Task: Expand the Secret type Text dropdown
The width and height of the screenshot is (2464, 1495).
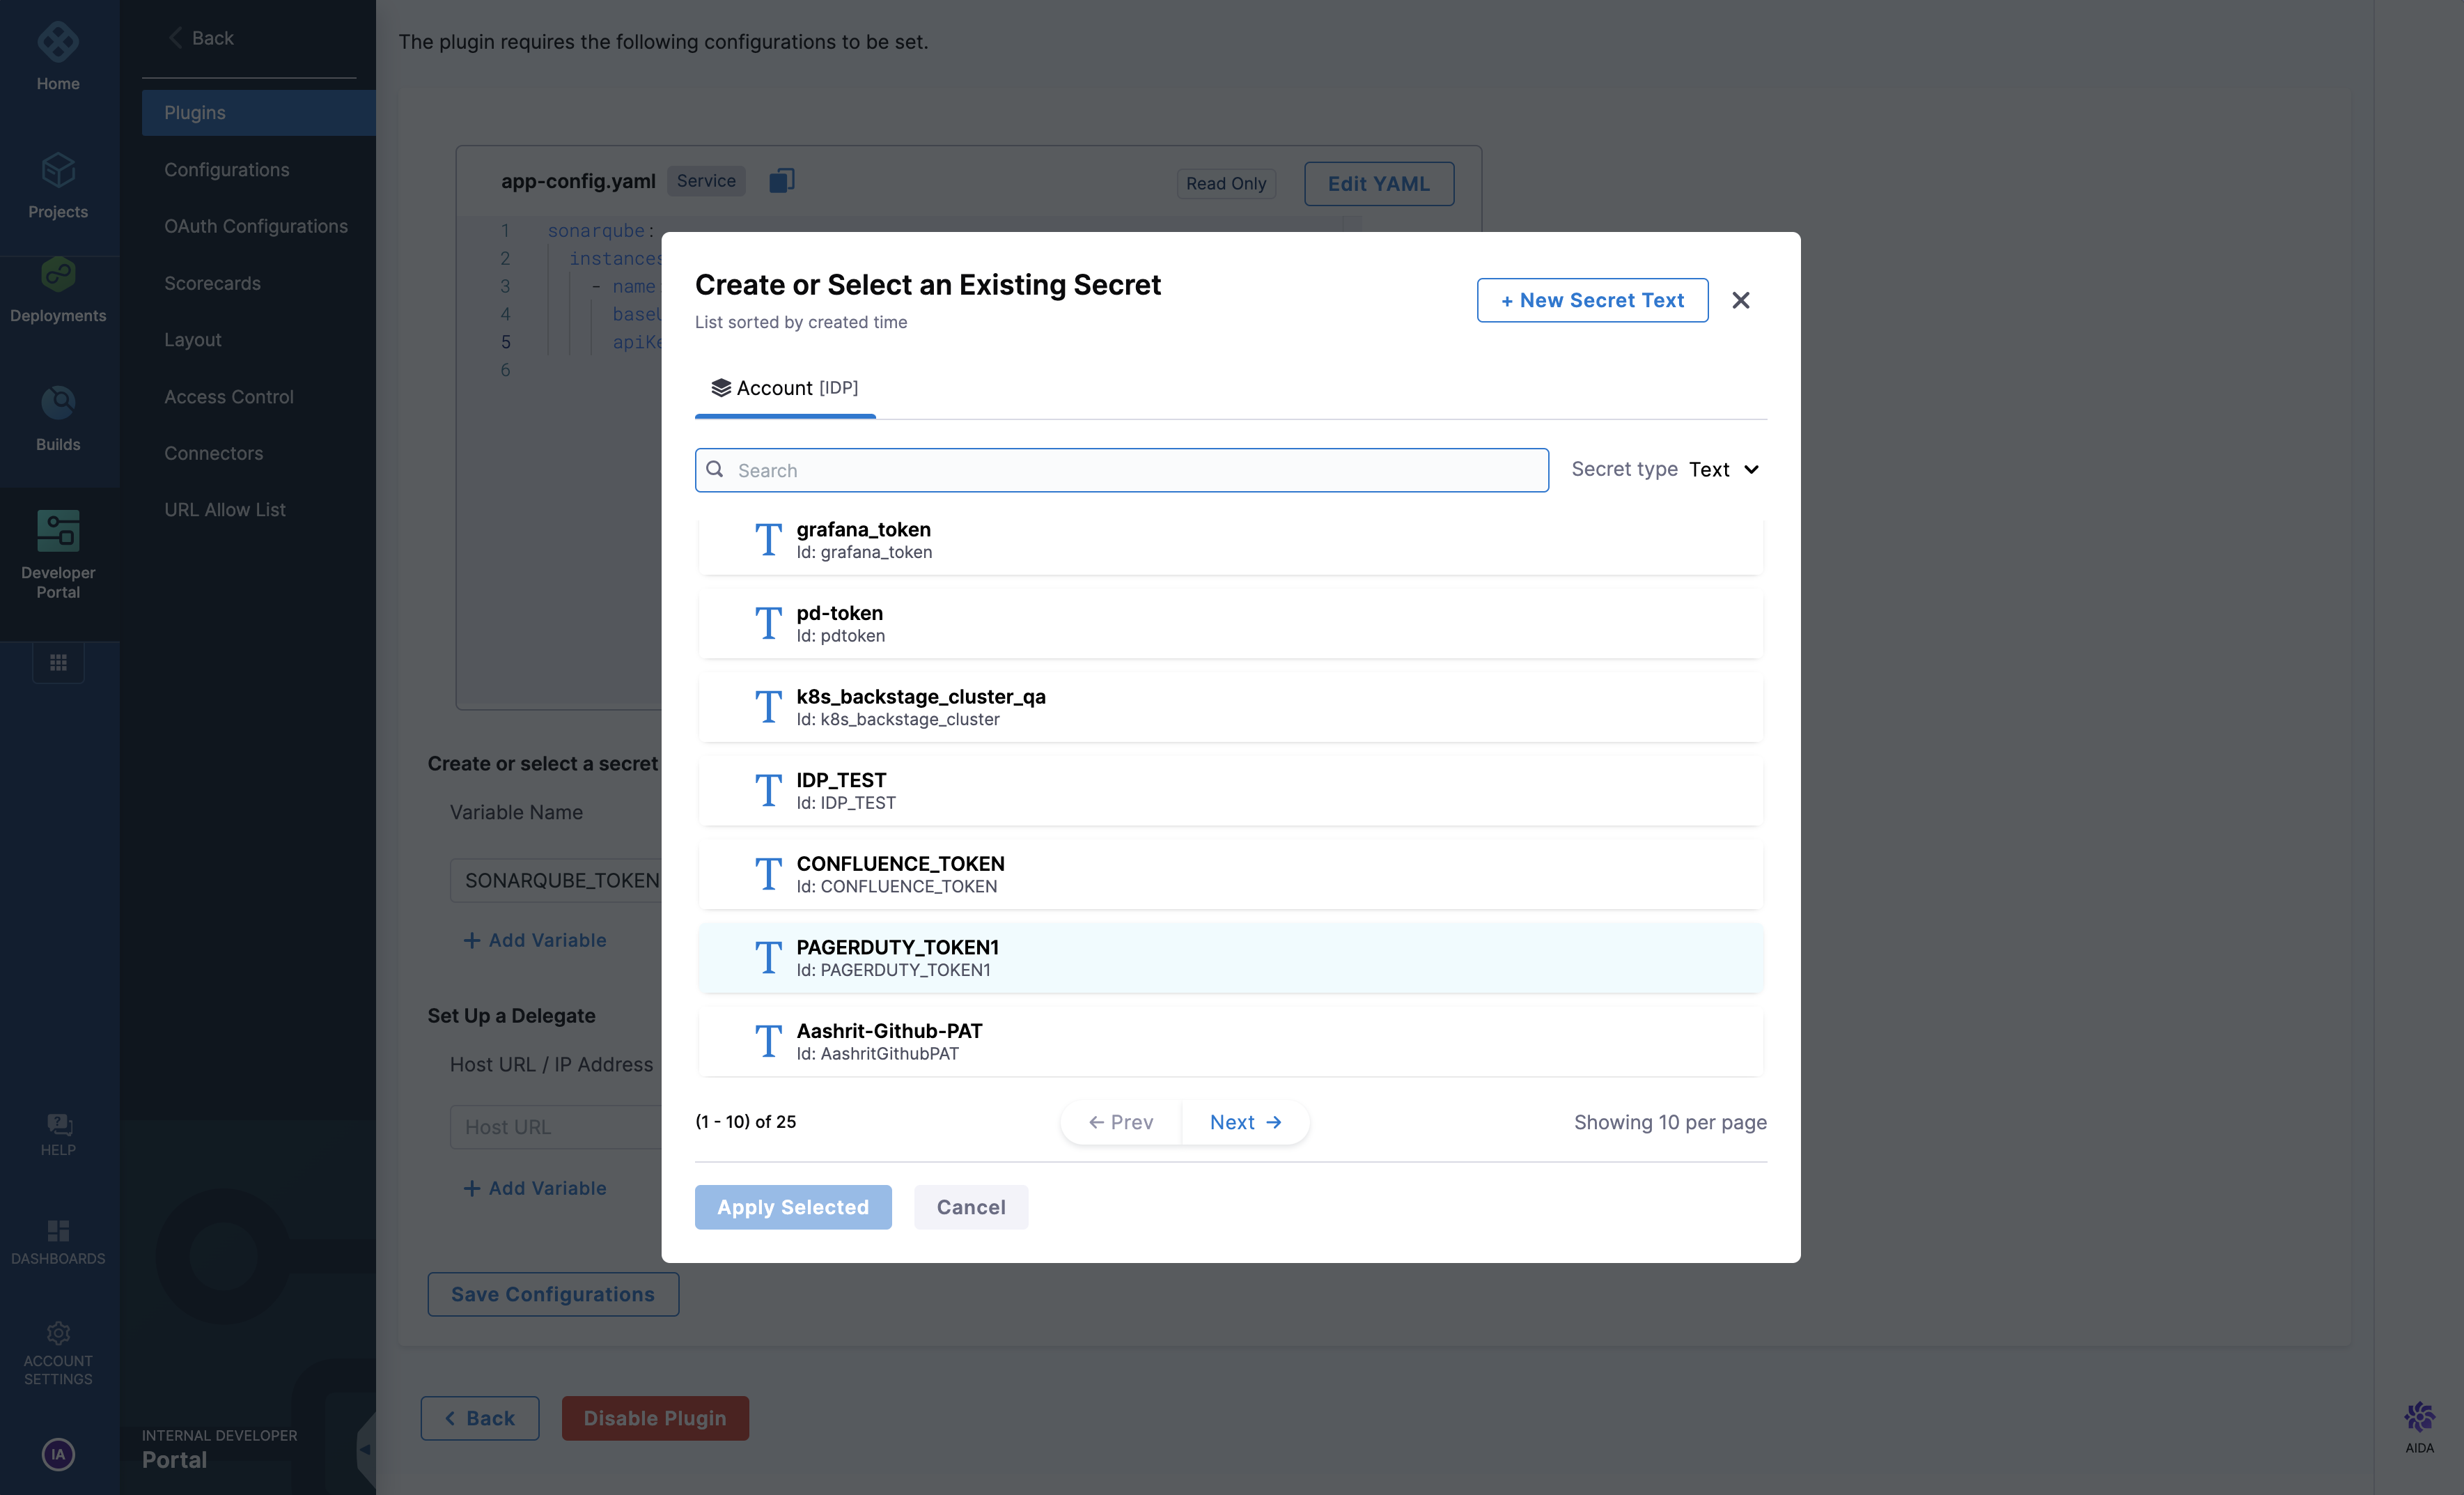Action: [x=1724, y=470]
